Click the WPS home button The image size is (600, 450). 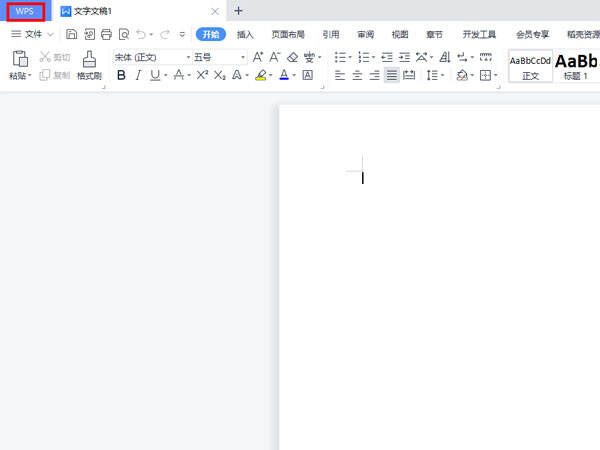25,11
